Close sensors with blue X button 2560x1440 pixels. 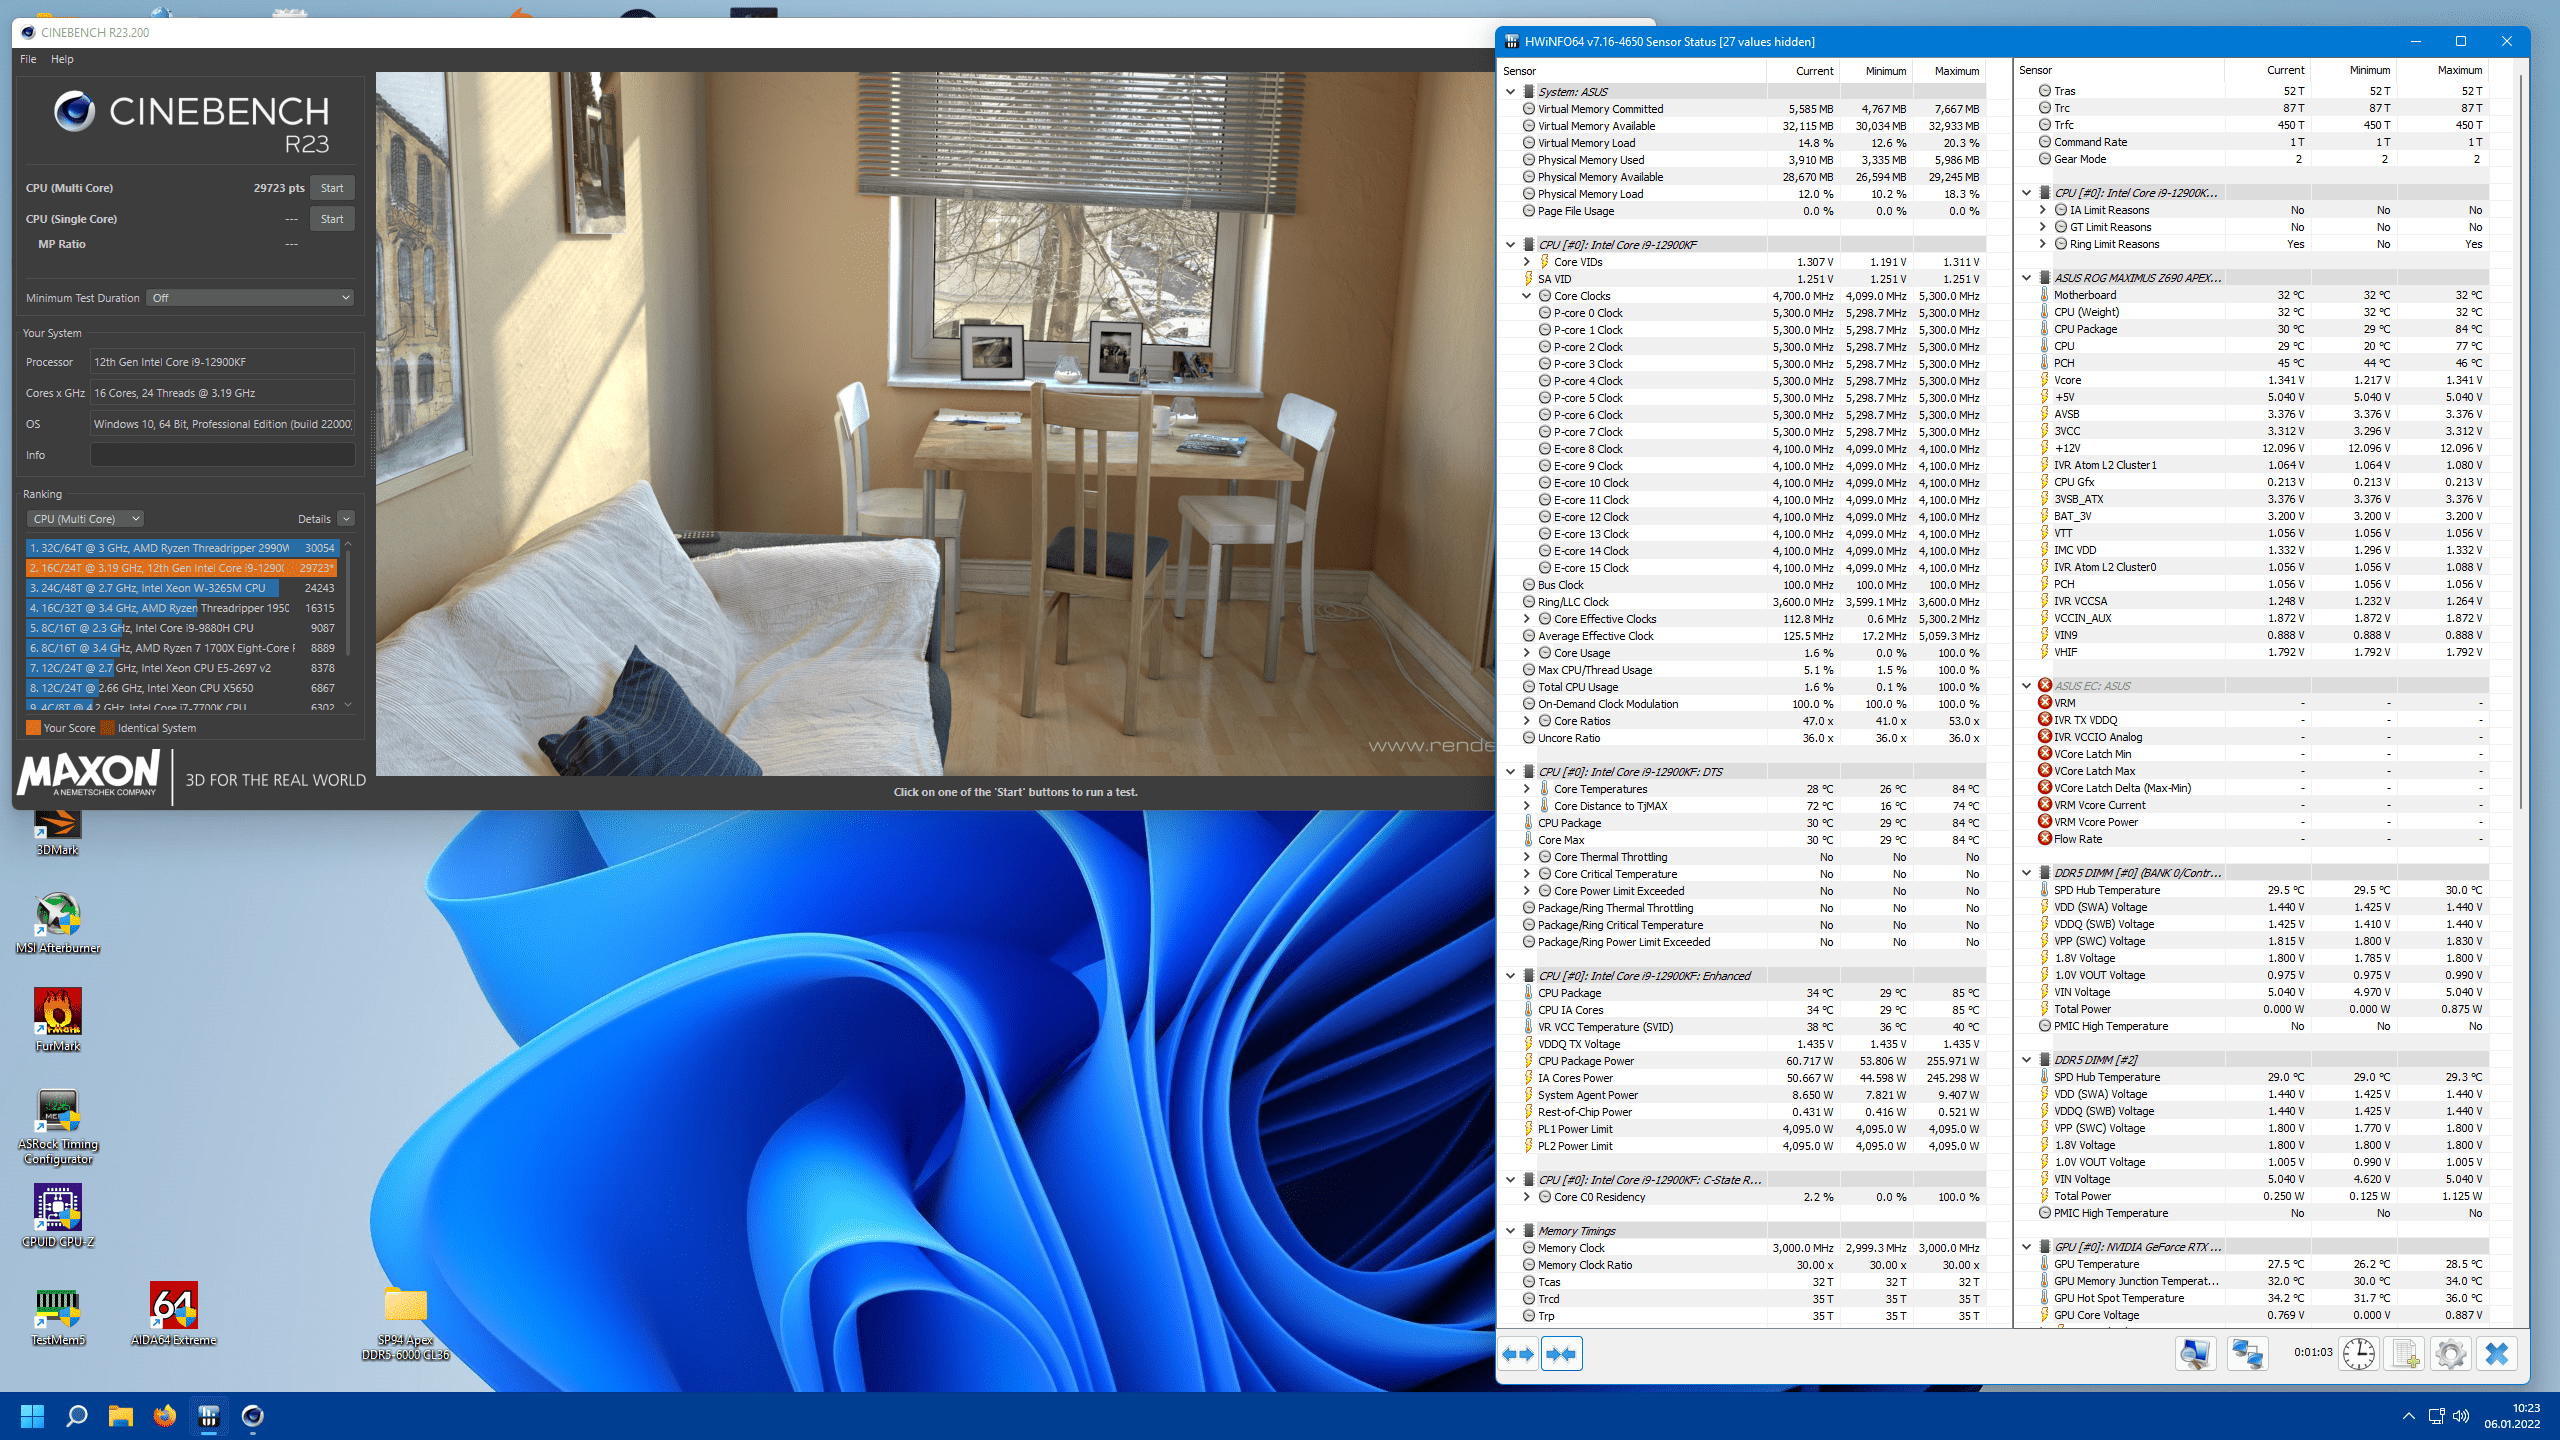2496,1354
